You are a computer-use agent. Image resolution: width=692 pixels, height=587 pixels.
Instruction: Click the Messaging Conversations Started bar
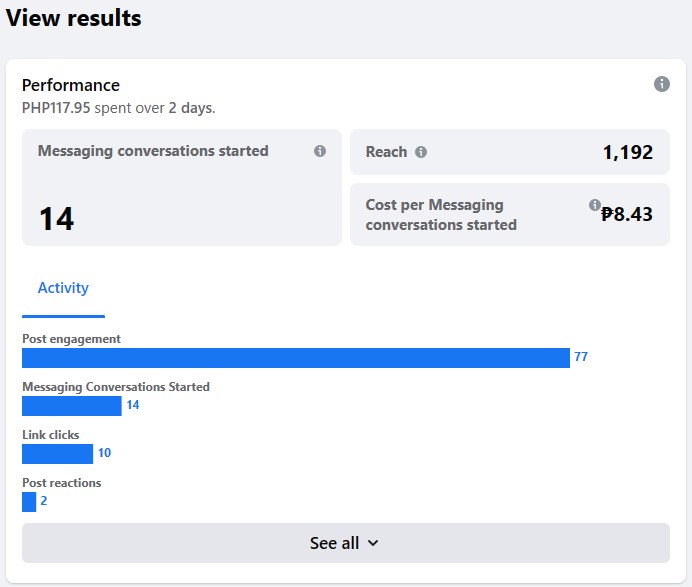click(71, 405)
